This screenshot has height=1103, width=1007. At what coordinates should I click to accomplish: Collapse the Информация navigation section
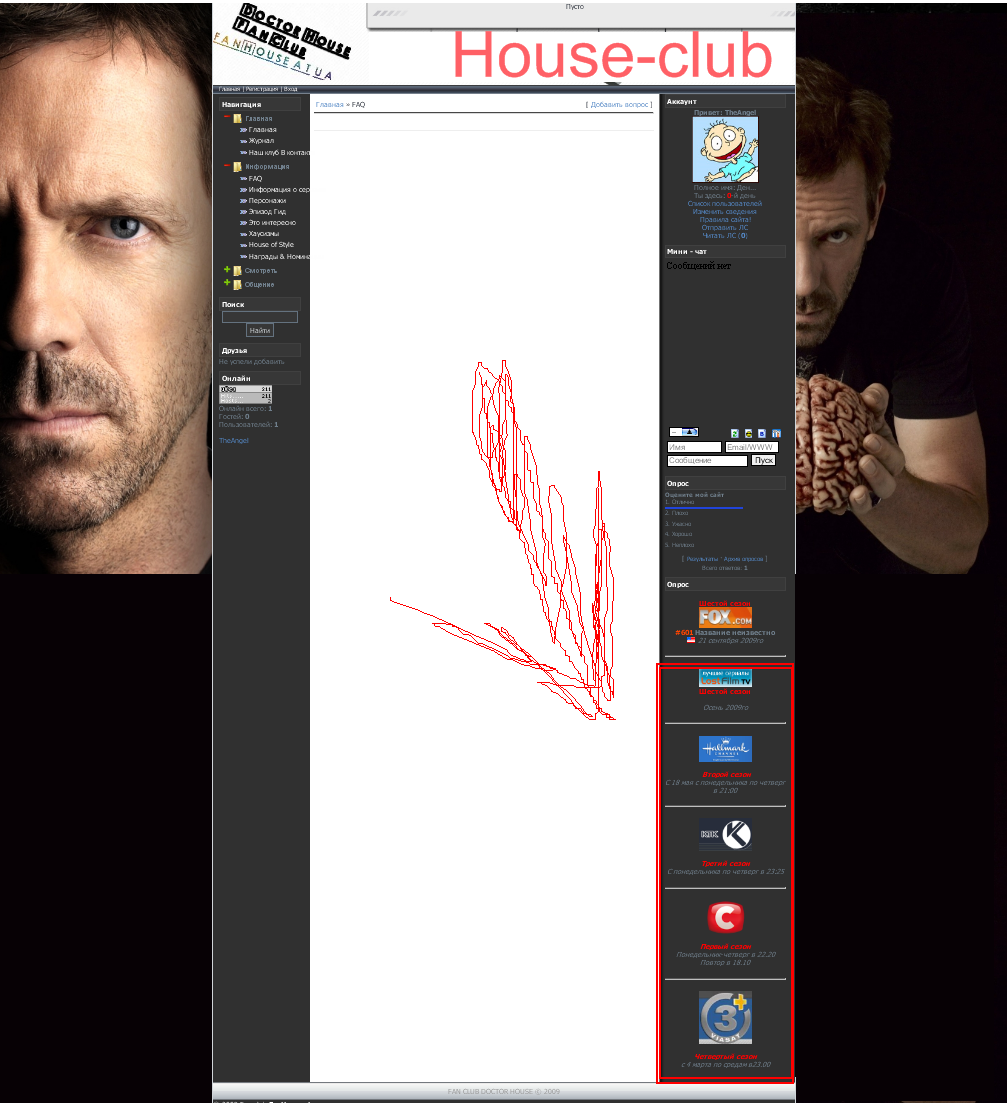click(226, 166)
